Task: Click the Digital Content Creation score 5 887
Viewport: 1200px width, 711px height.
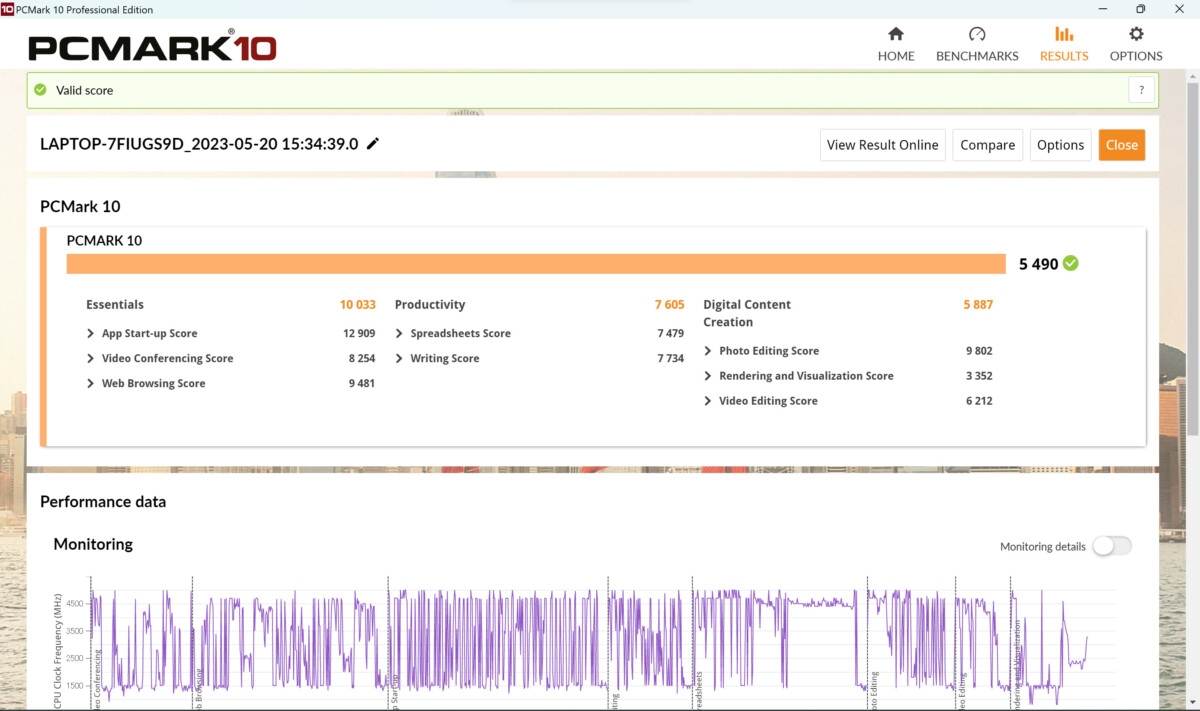Action: [x=977, y=304]
